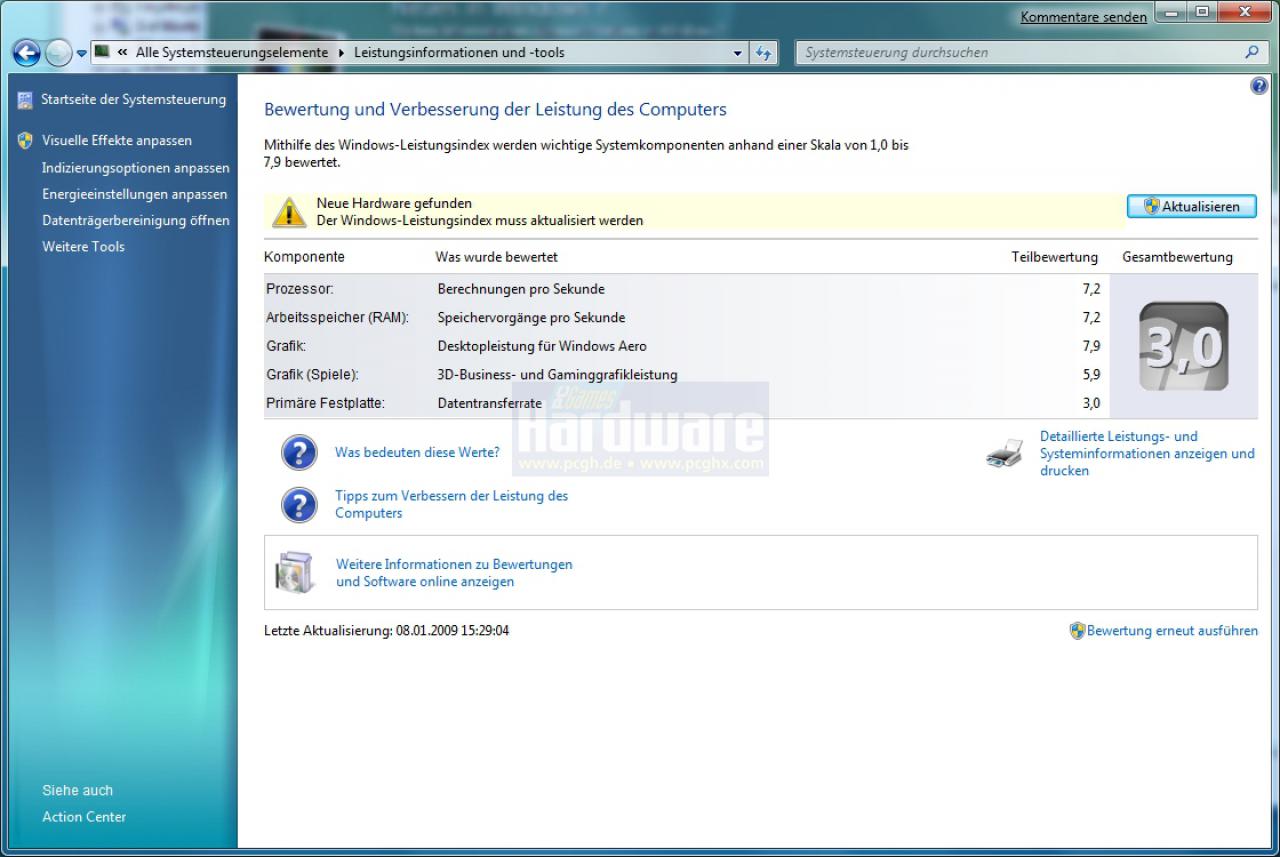Screen dimensions: 1280x857
Task: Click the 'Aktualisieren' button
Action: (1192, 206)
